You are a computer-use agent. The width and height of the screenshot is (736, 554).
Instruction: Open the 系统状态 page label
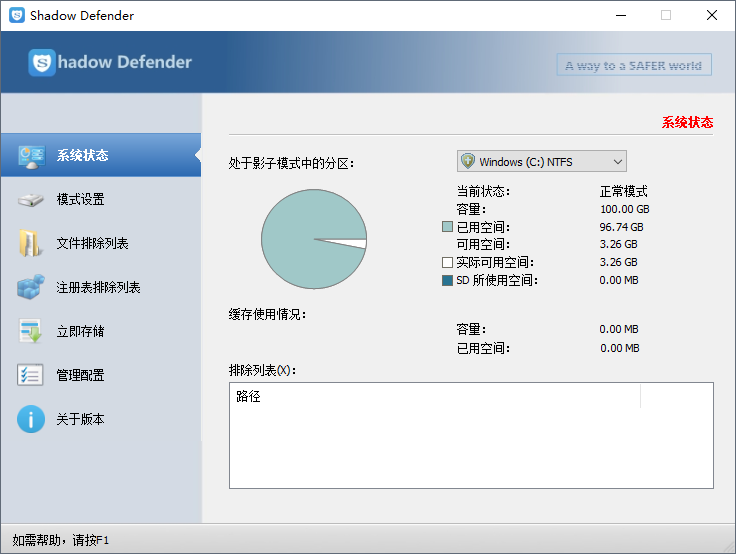(x=82, y=155)
